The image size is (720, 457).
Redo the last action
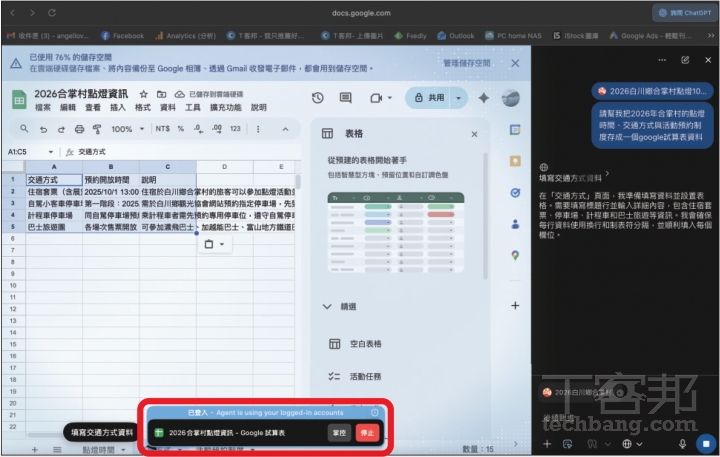[61, 130]
